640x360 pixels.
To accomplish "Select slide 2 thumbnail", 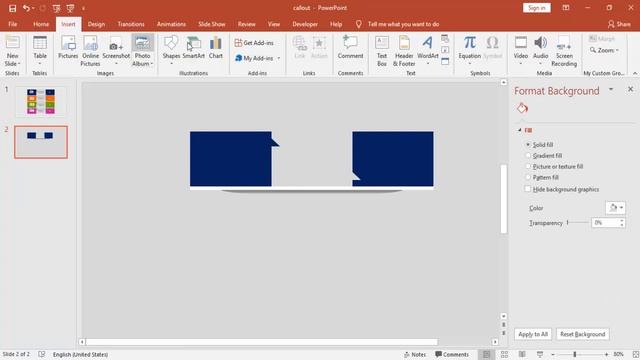I will tap(41, 142).
